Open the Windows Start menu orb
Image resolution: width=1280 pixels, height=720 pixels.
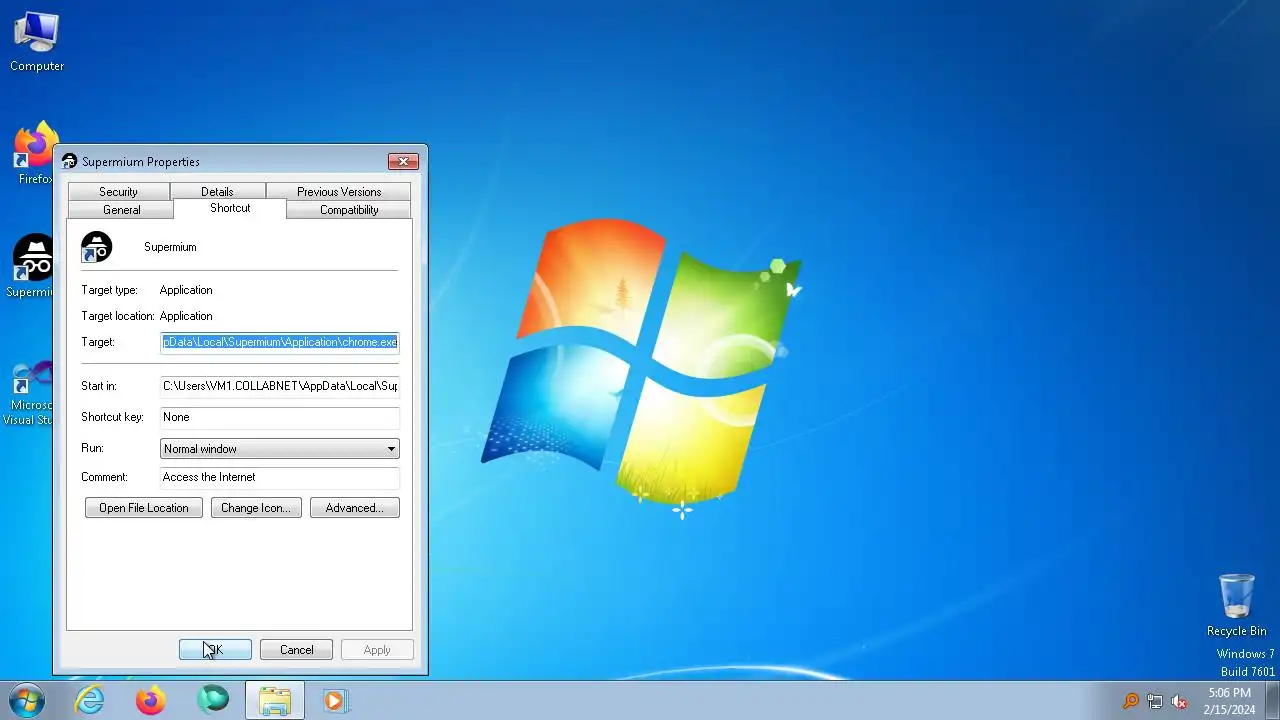coord(27,700)
